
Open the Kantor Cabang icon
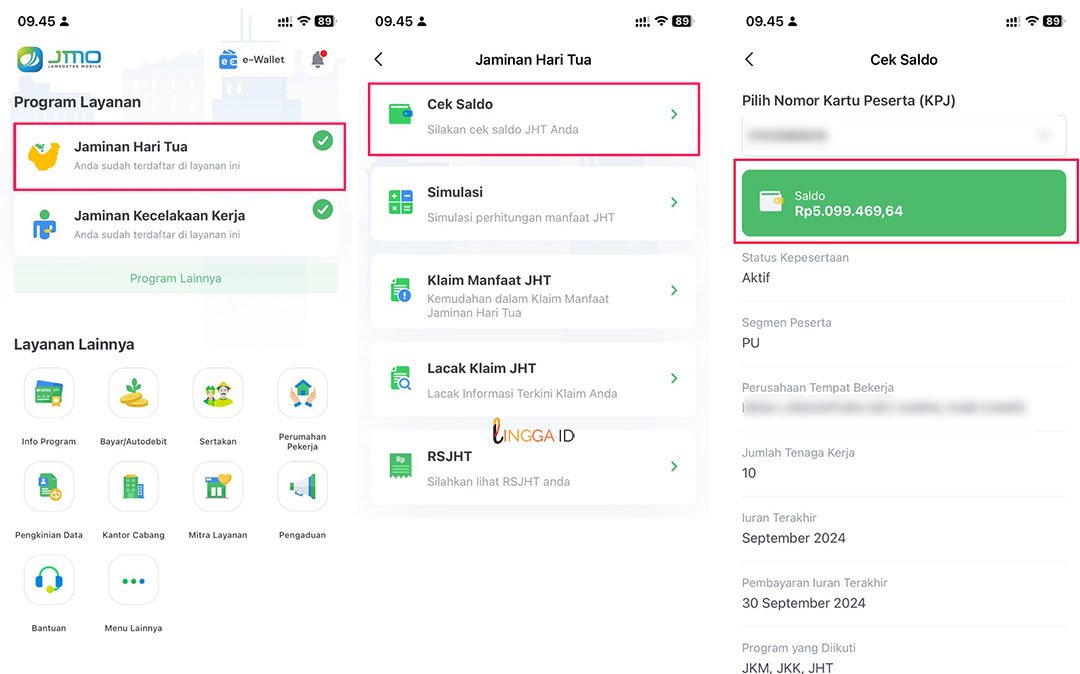(134, 487)
